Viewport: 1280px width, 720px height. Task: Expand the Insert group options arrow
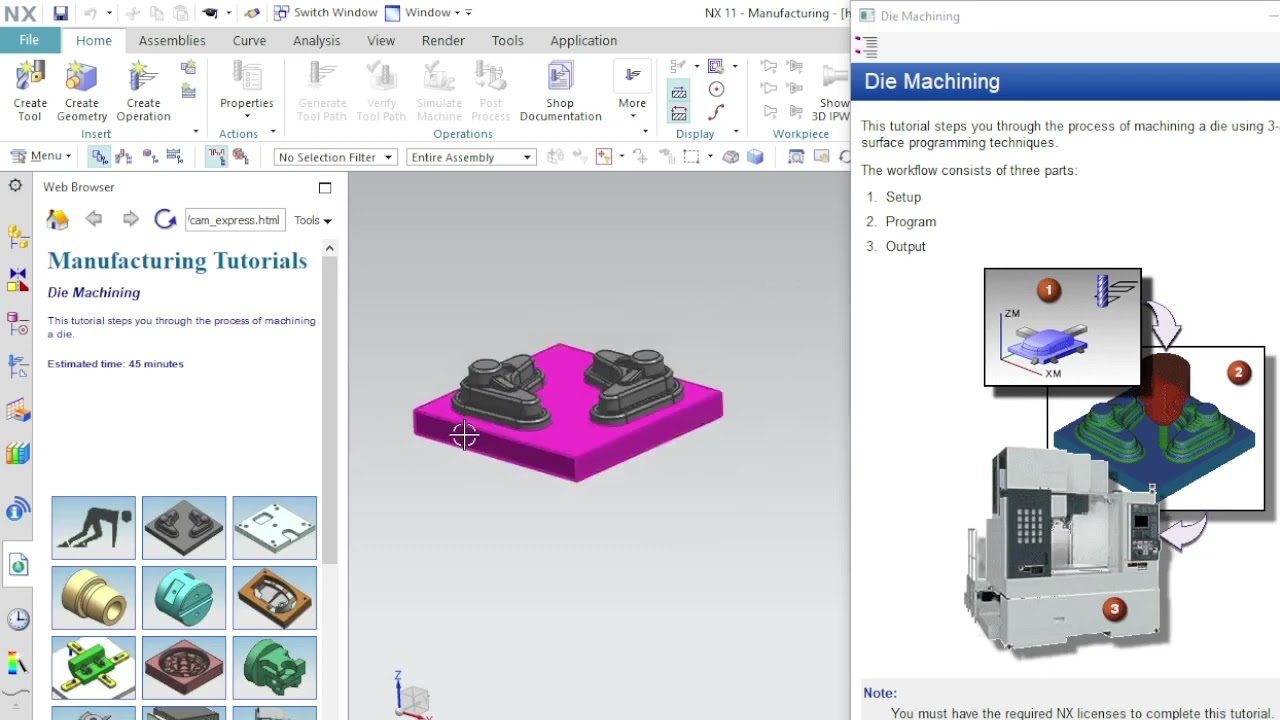(196, 133)
